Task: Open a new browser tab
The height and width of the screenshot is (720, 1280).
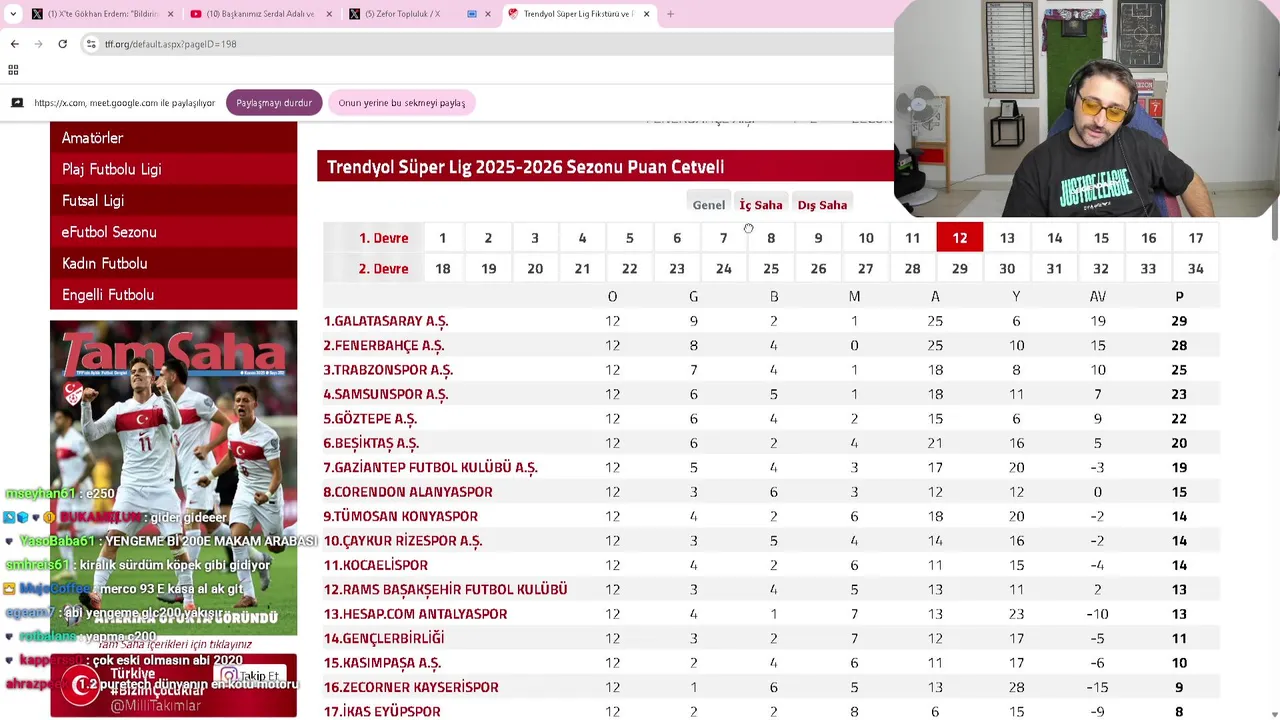Action: click(670, 14)
